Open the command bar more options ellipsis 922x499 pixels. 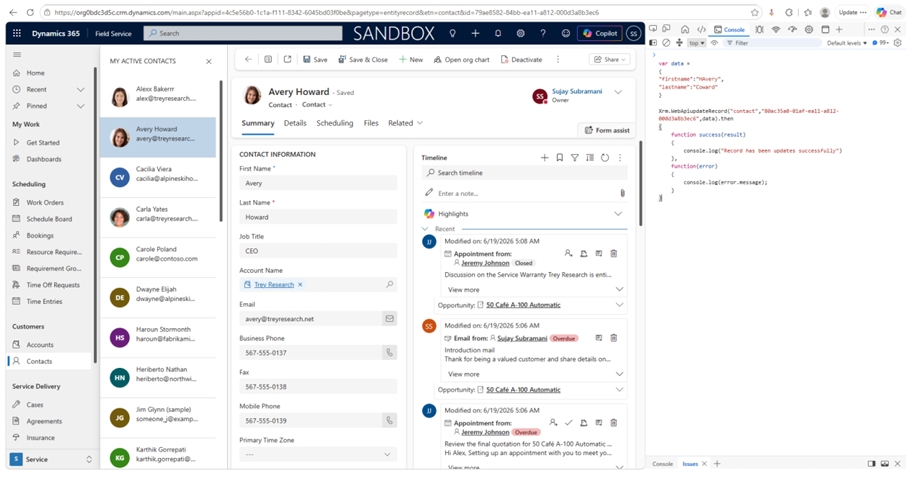coord(558,59)
